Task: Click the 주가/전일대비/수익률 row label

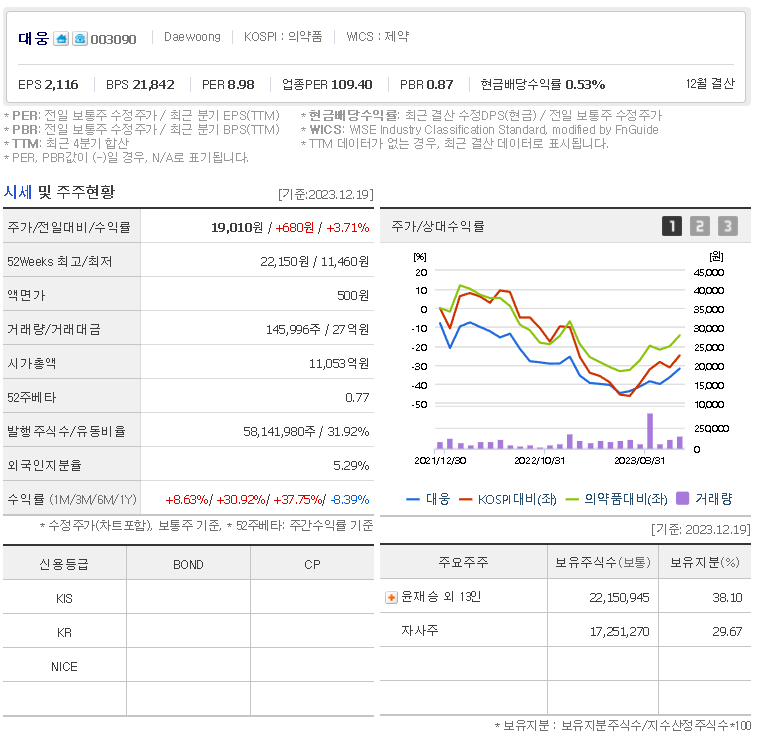Action: tap(69, 227)
